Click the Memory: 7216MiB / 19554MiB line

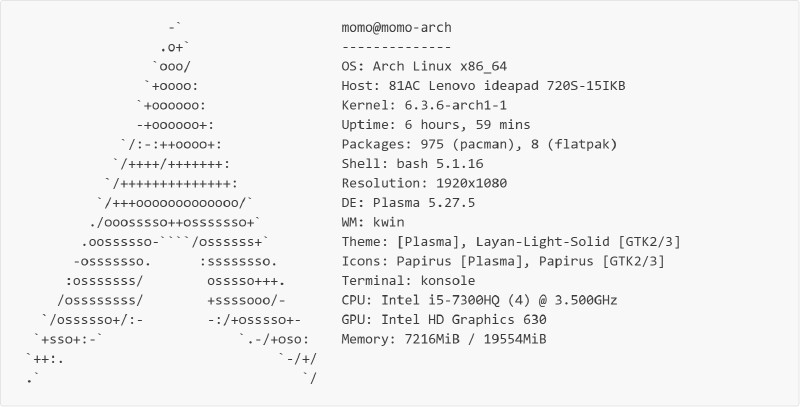pyautogui.click(x=444, y=339)
